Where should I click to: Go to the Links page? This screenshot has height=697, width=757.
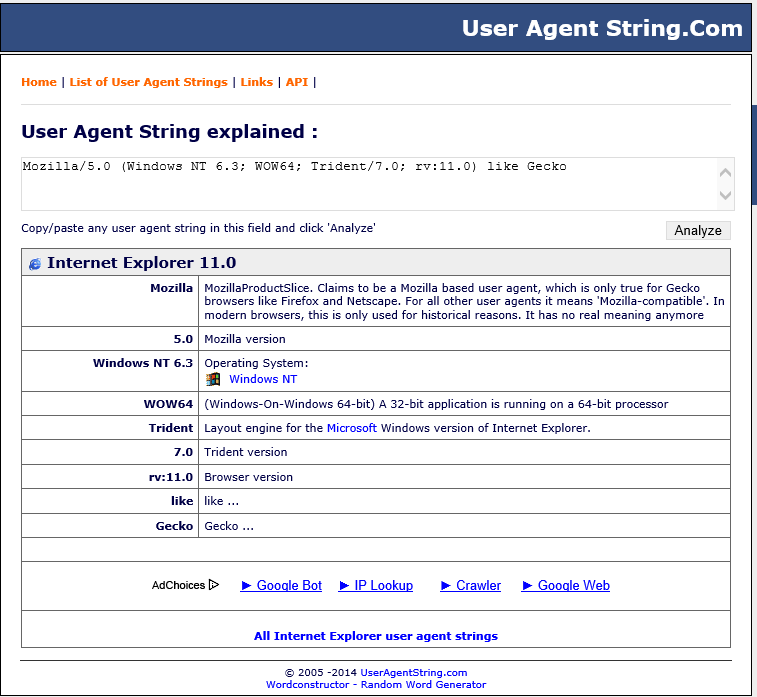[256, 82]
